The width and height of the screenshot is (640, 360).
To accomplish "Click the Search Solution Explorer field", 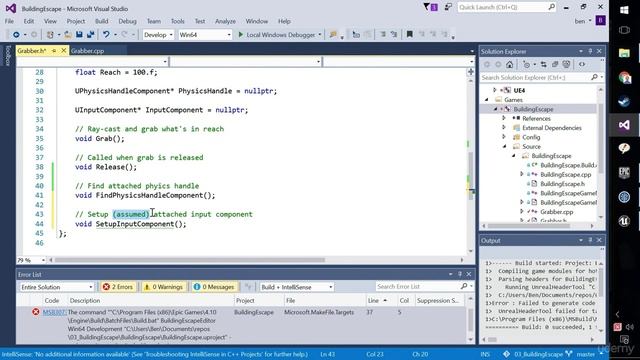I will [541, 78].
